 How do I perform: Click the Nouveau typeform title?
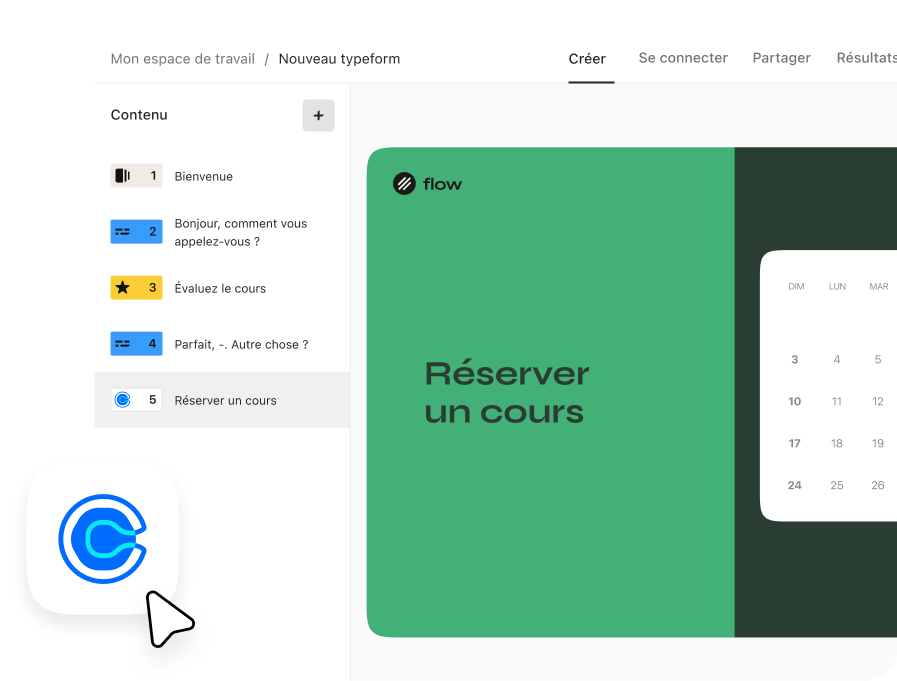coord(339,59)
